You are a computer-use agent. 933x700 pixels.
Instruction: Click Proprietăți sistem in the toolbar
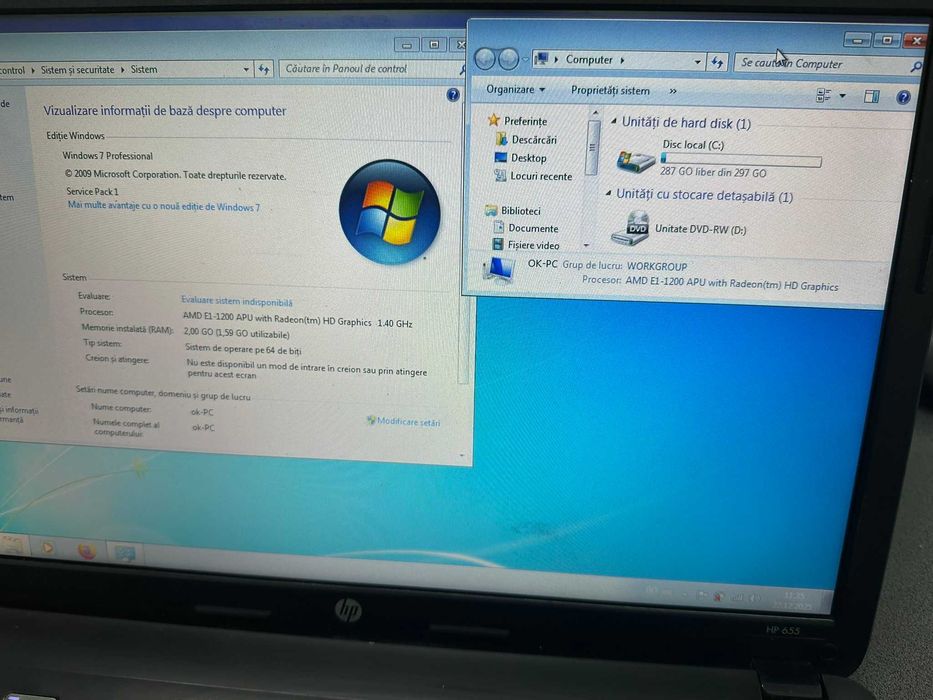610,90
